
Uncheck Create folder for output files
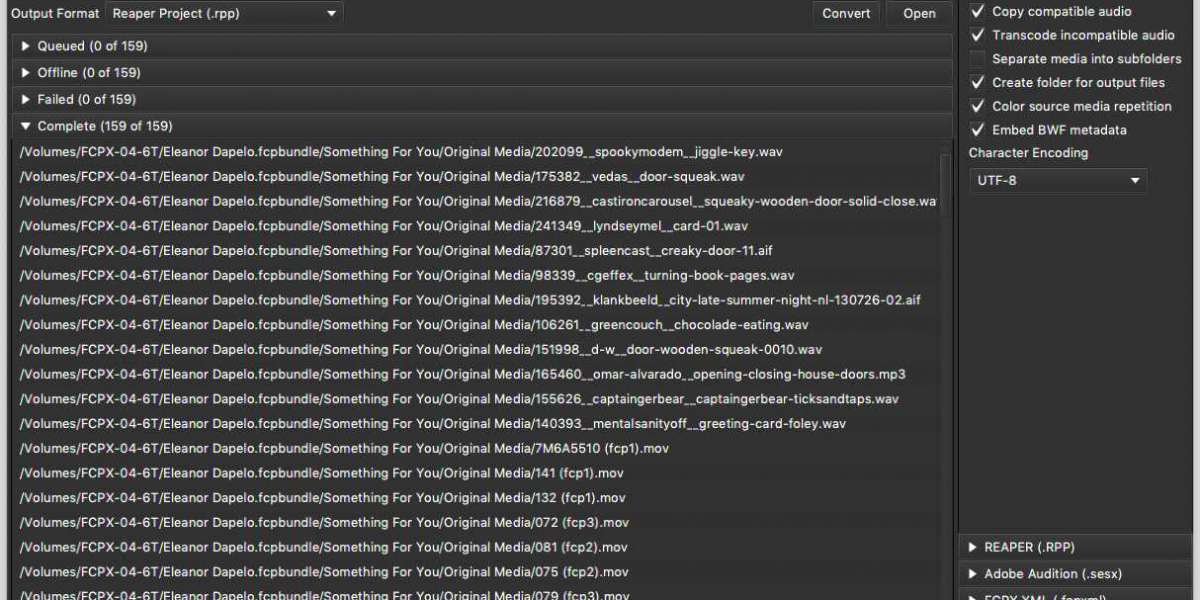[x=978, y=82]
